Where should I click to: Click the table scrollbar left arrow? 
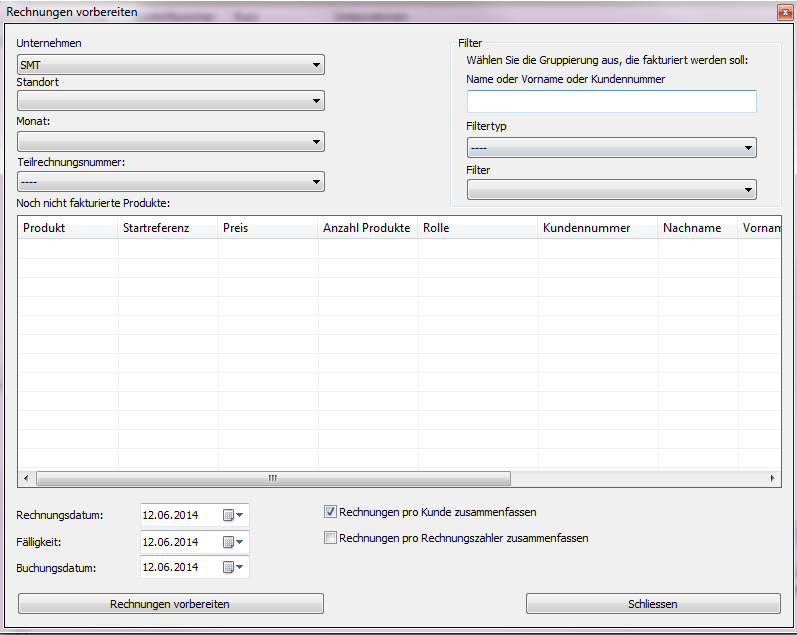[27, 479]
